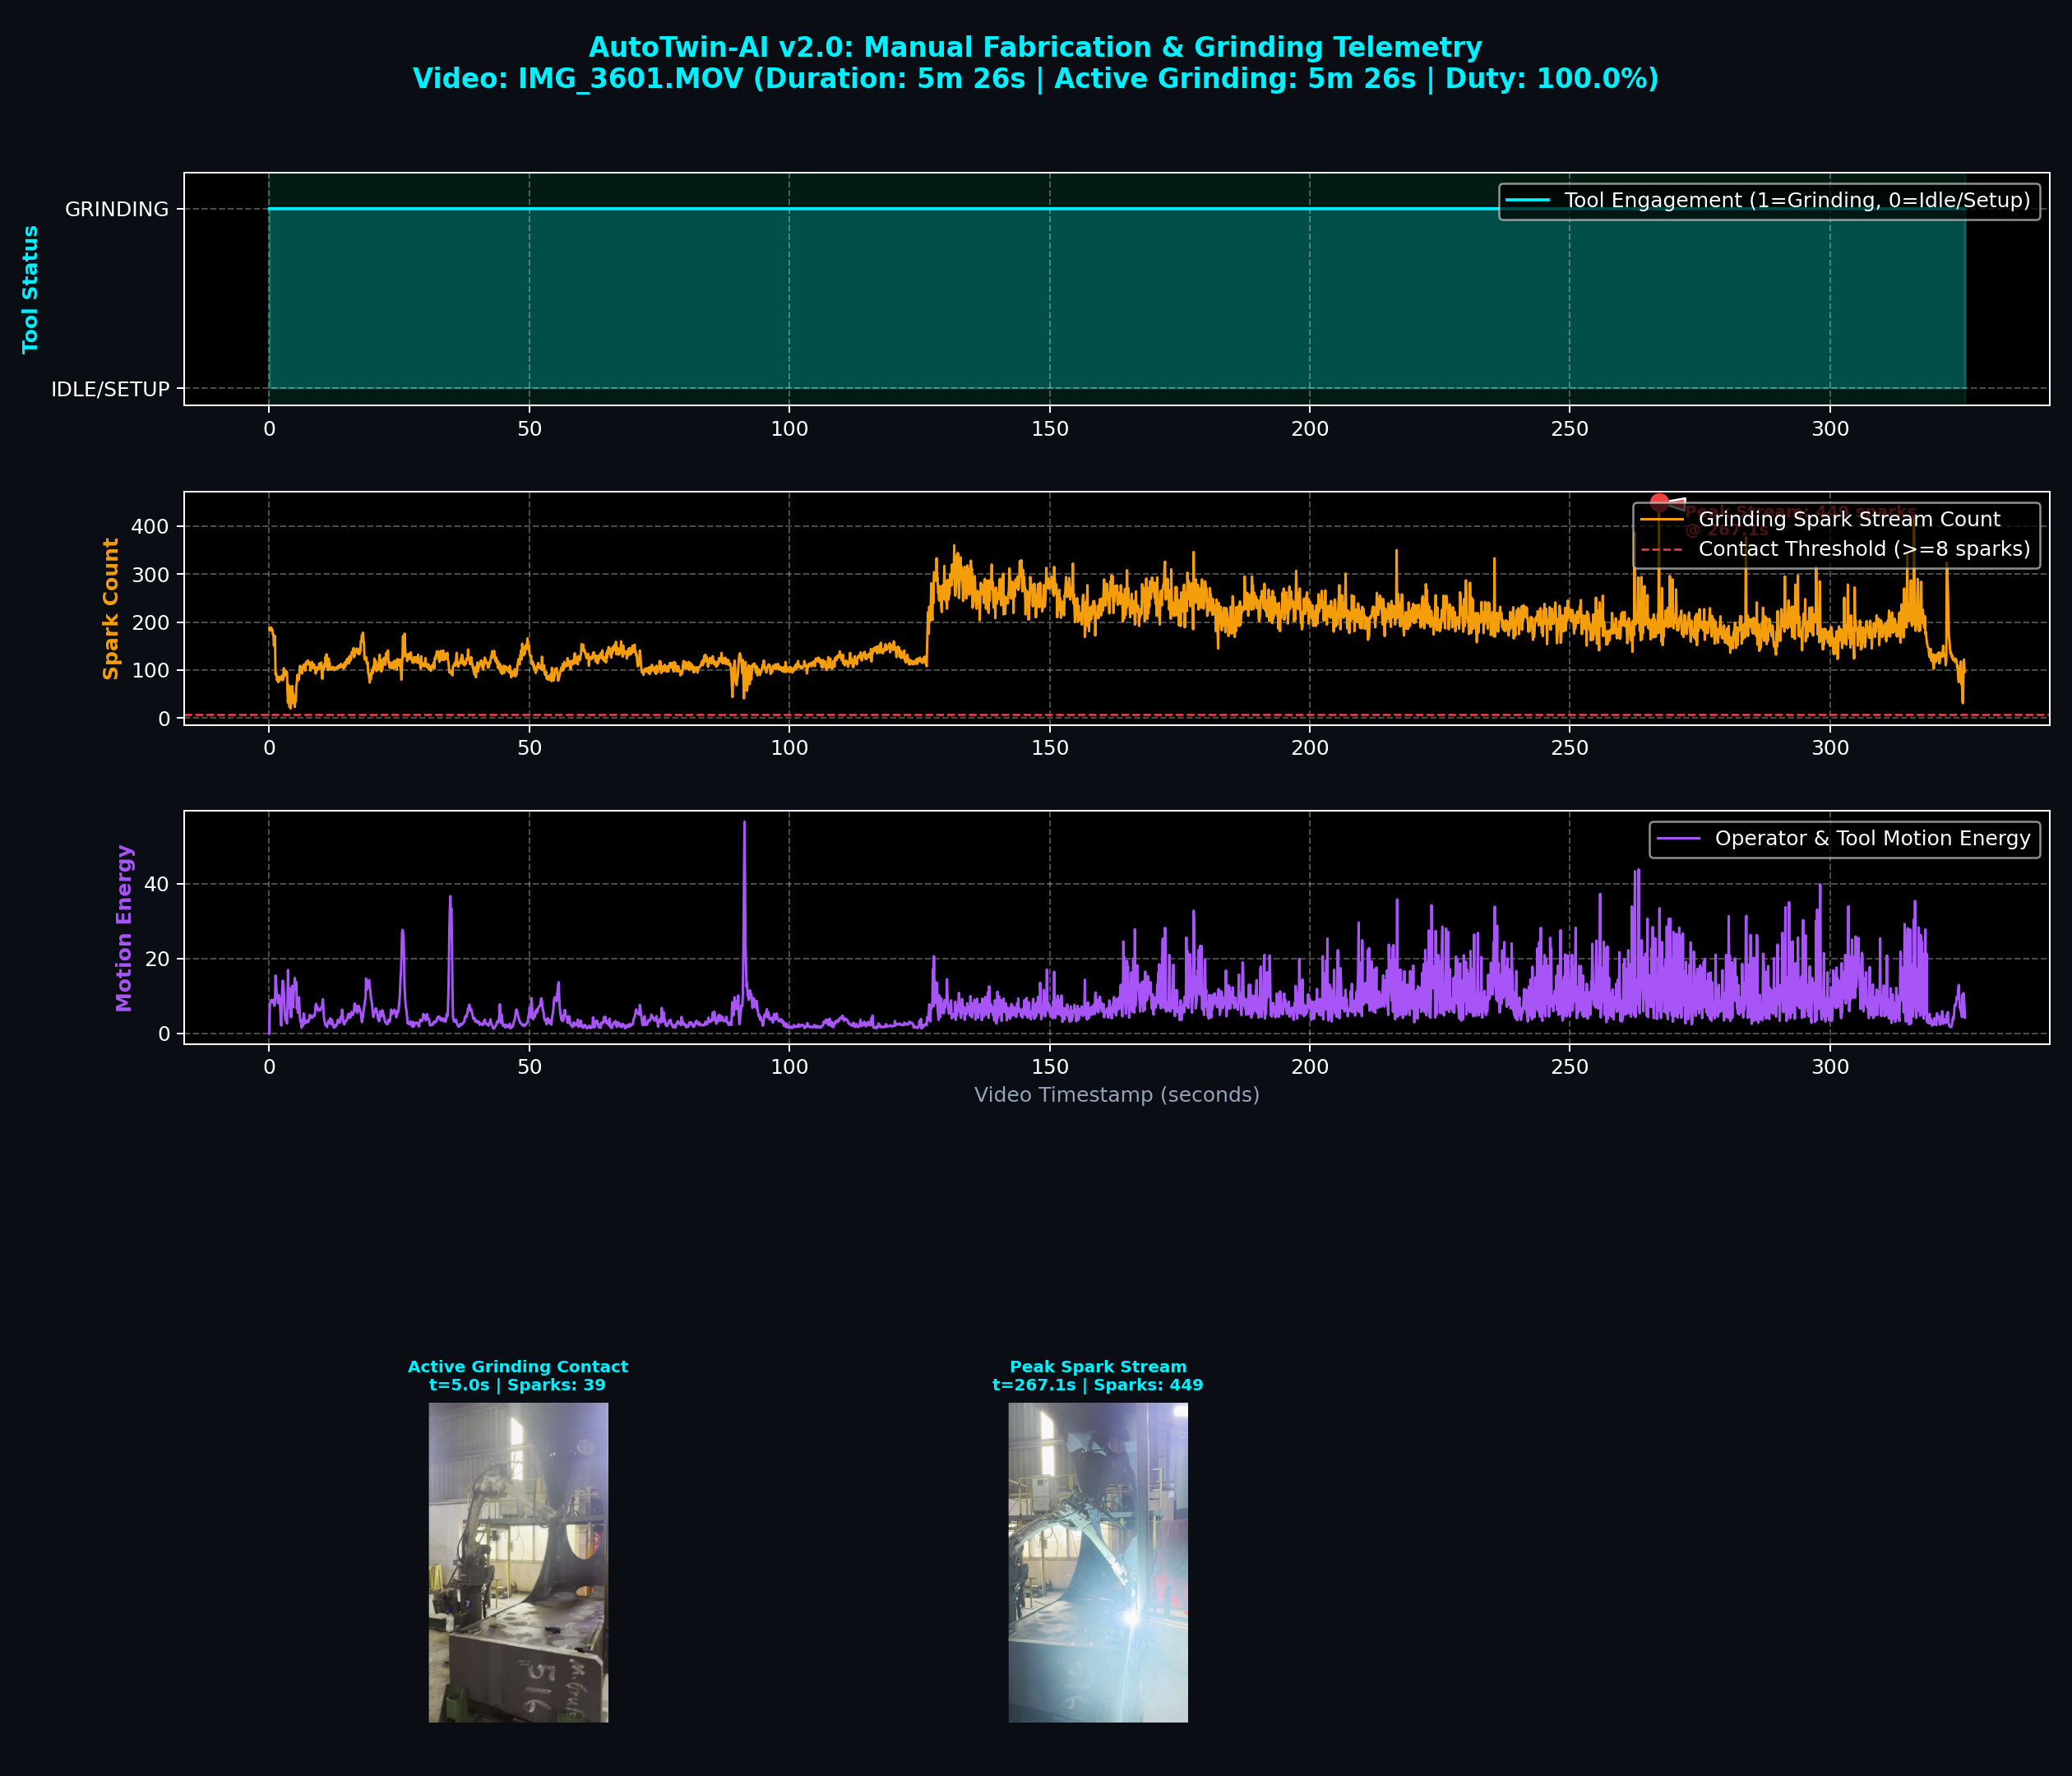
Task: Click the Peak Spark Stream caption text
Action: click(1098, 1376)
